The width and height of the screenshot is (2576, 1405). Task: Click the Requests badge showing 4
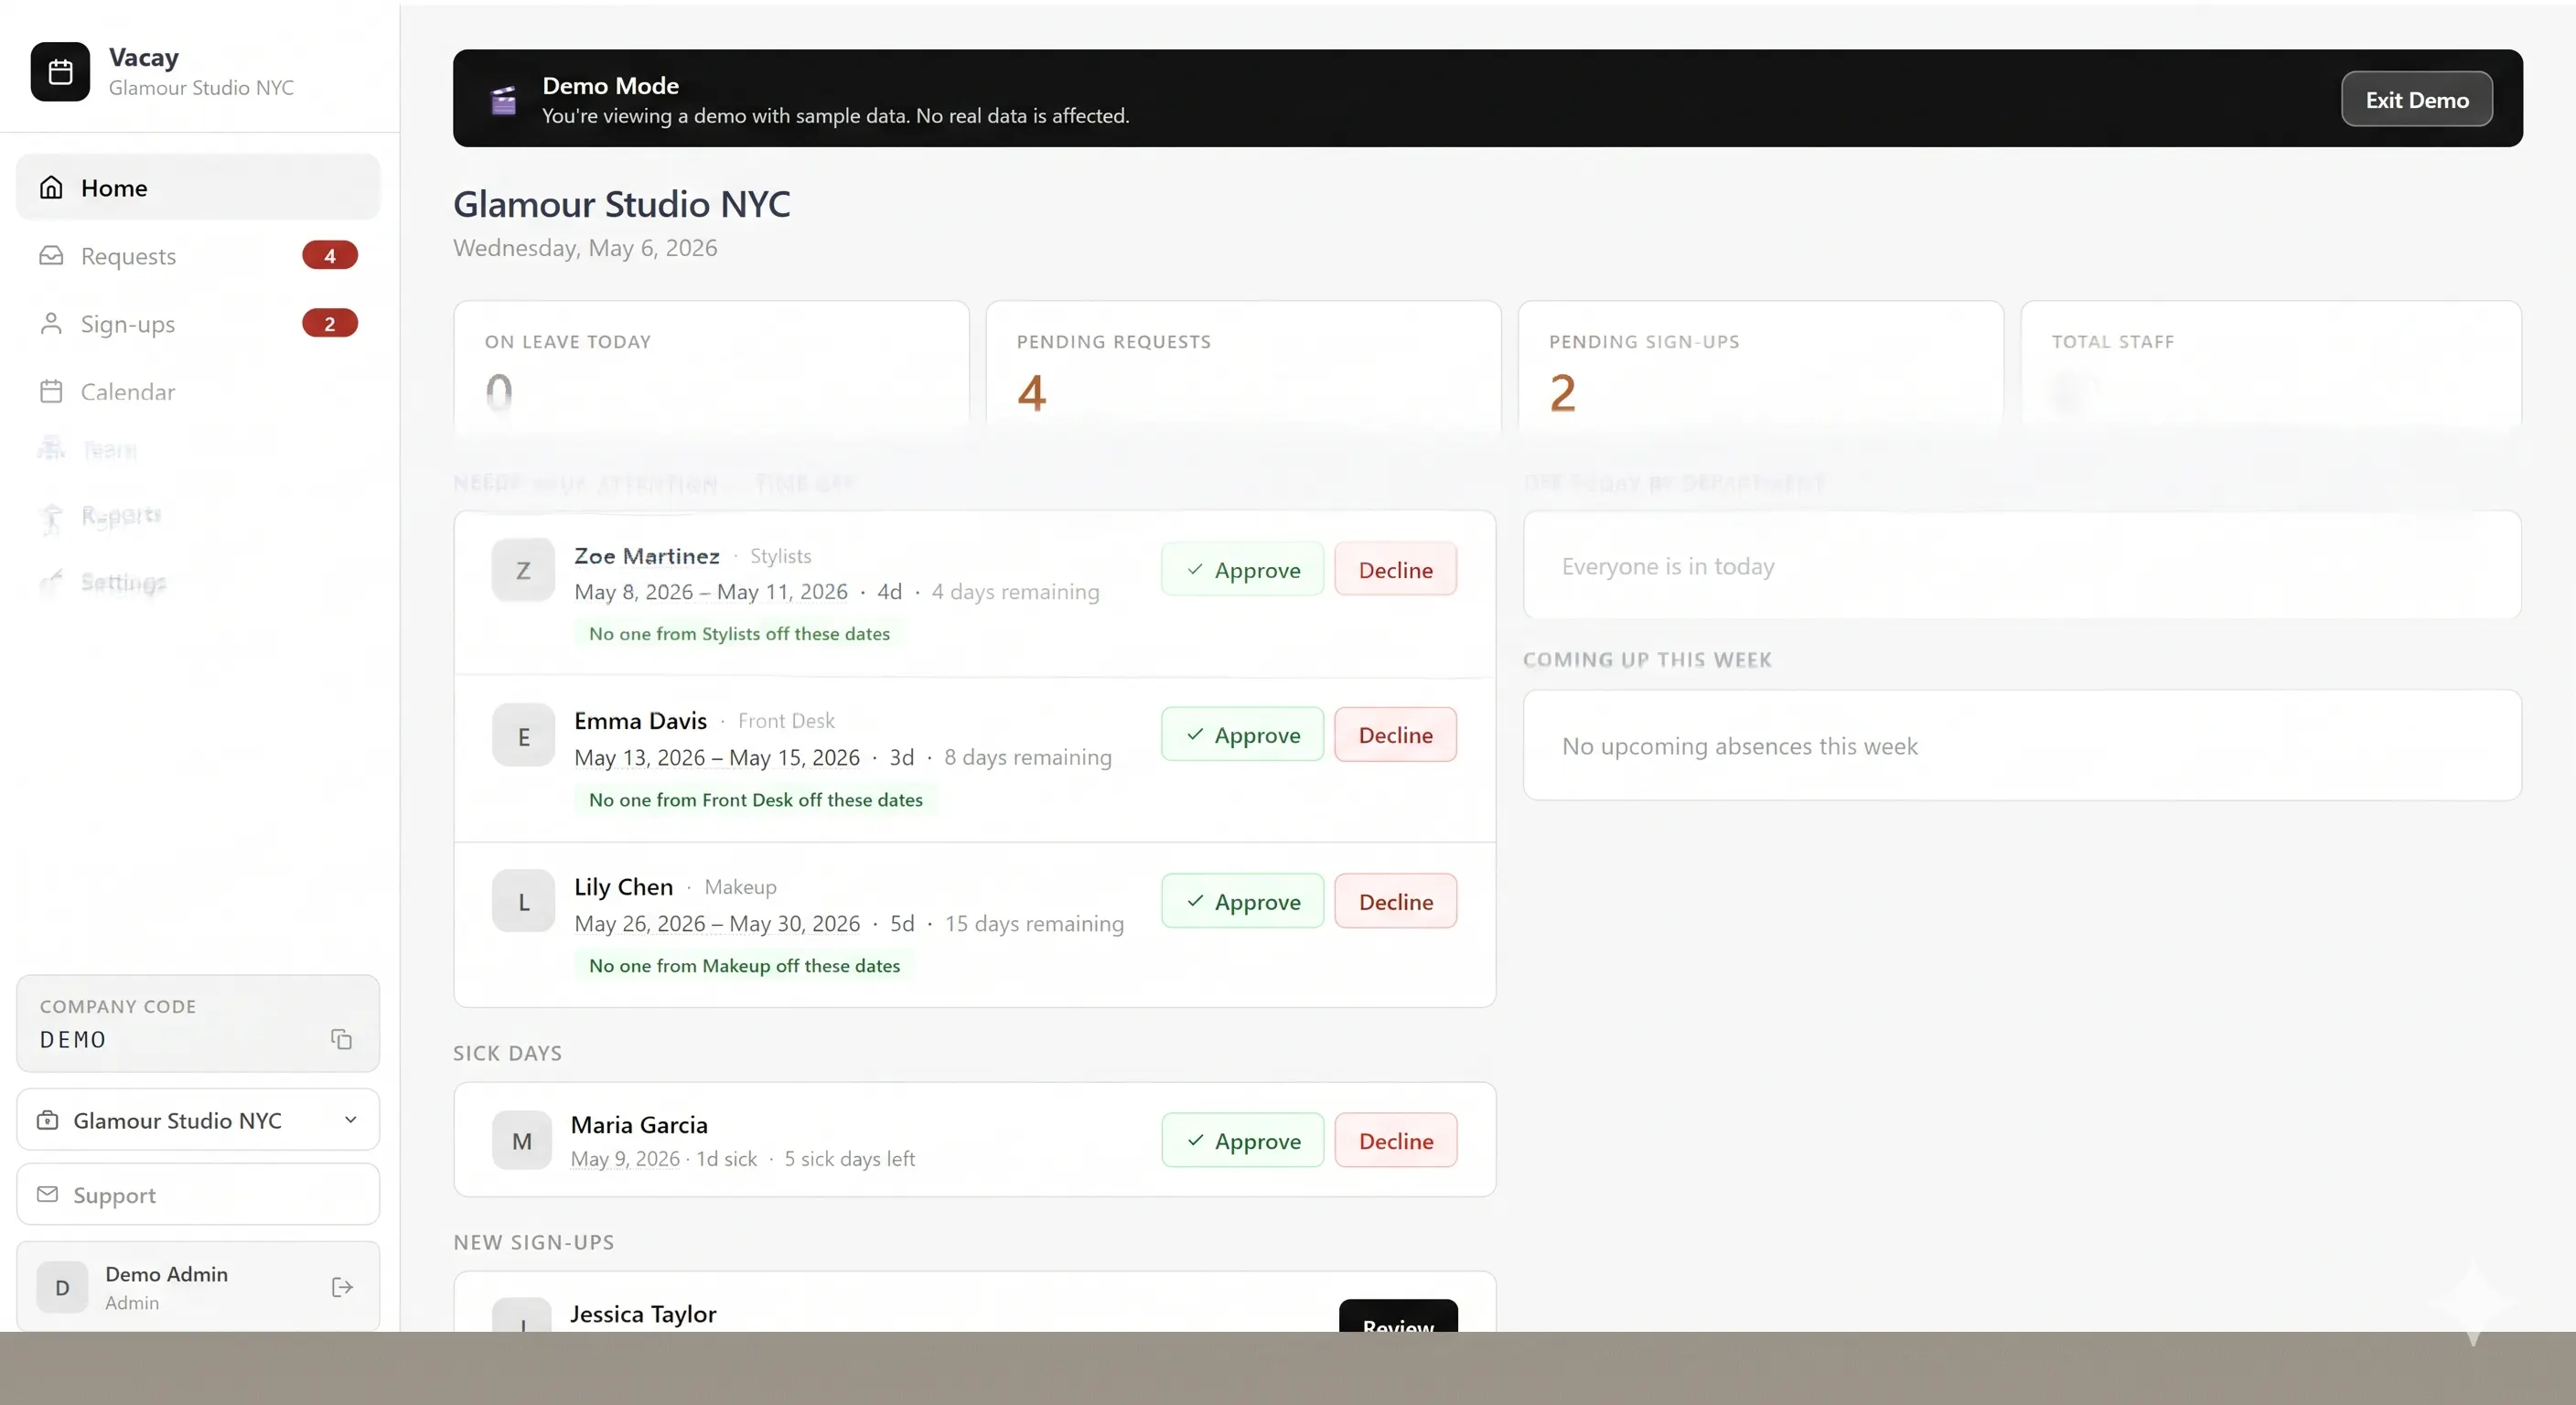[330, 256]
